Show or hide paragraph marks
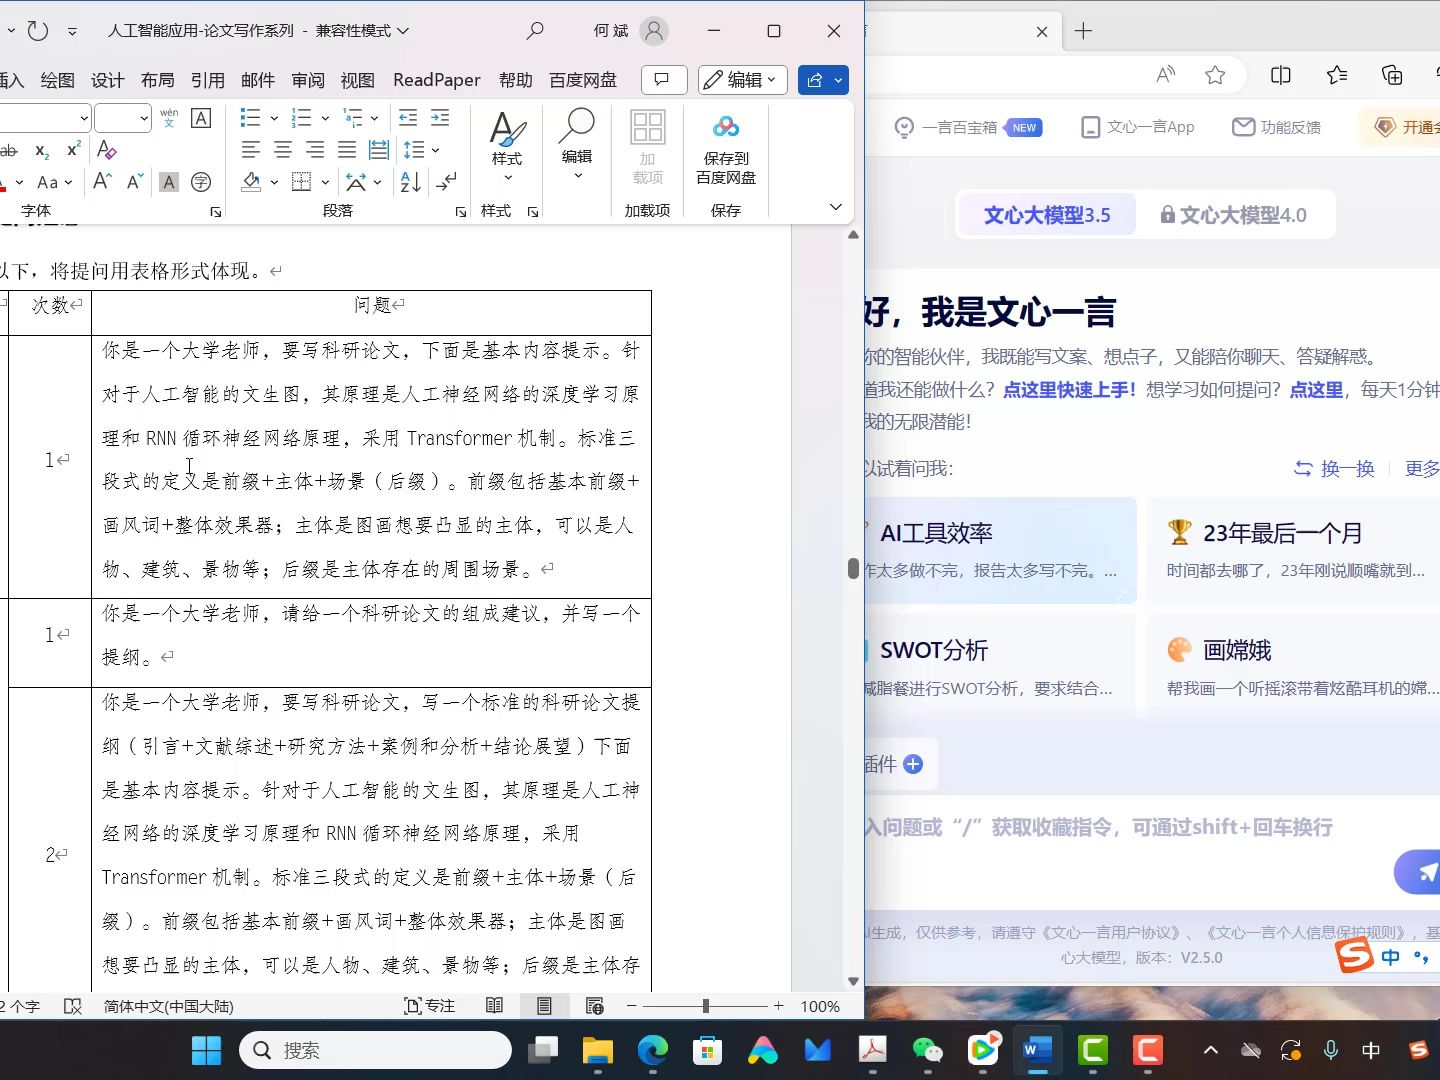1440x1080 pixels. (x=446, y=182)
